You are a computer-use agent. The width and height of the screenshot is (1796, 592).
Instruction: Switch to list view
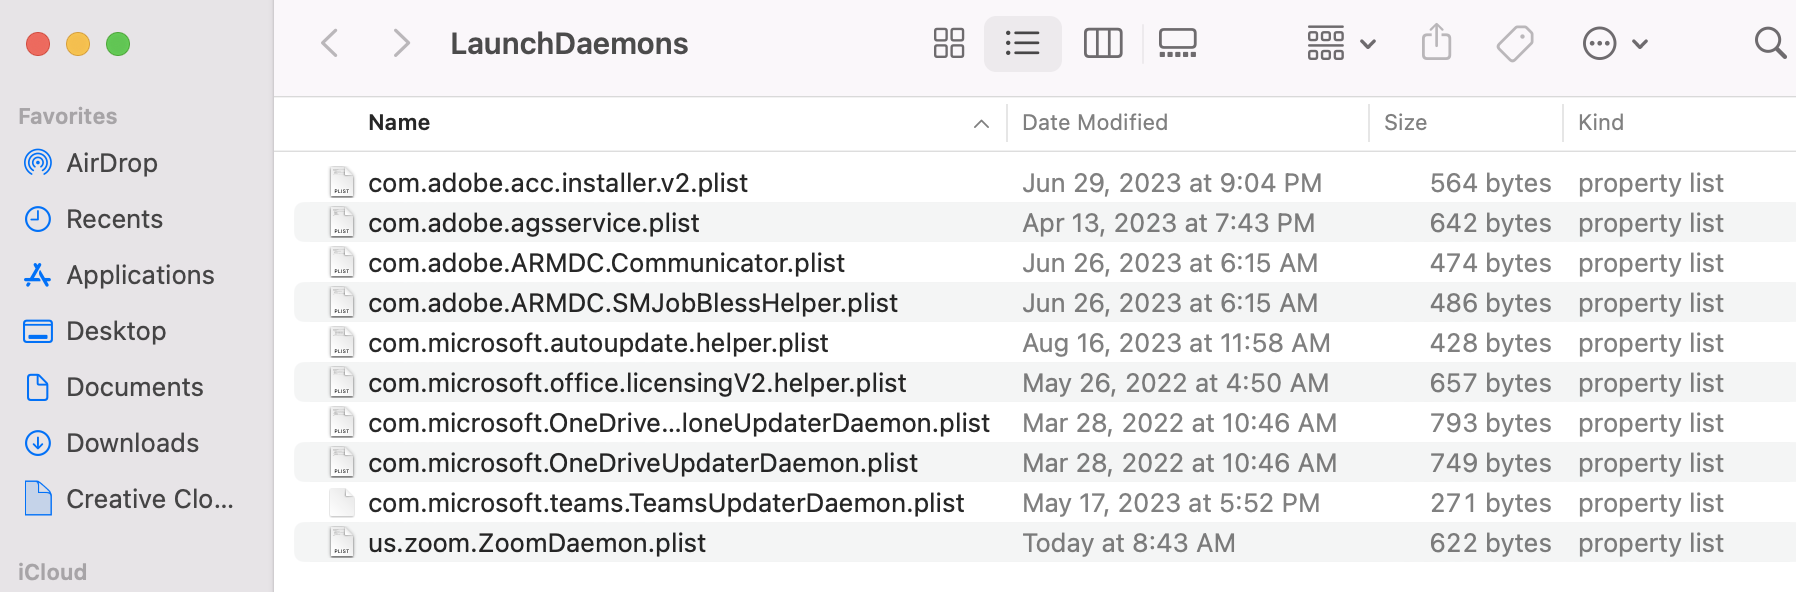coord(1022,44)
